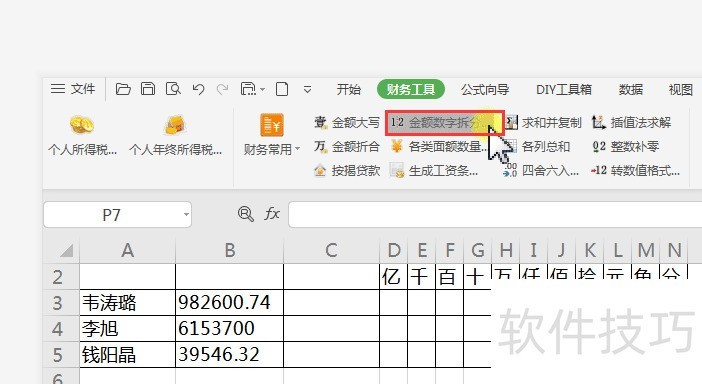Click the save icon in quick toolbar
Image resolution: width=702 pixels, height=384 pixels.
(148, 89)
